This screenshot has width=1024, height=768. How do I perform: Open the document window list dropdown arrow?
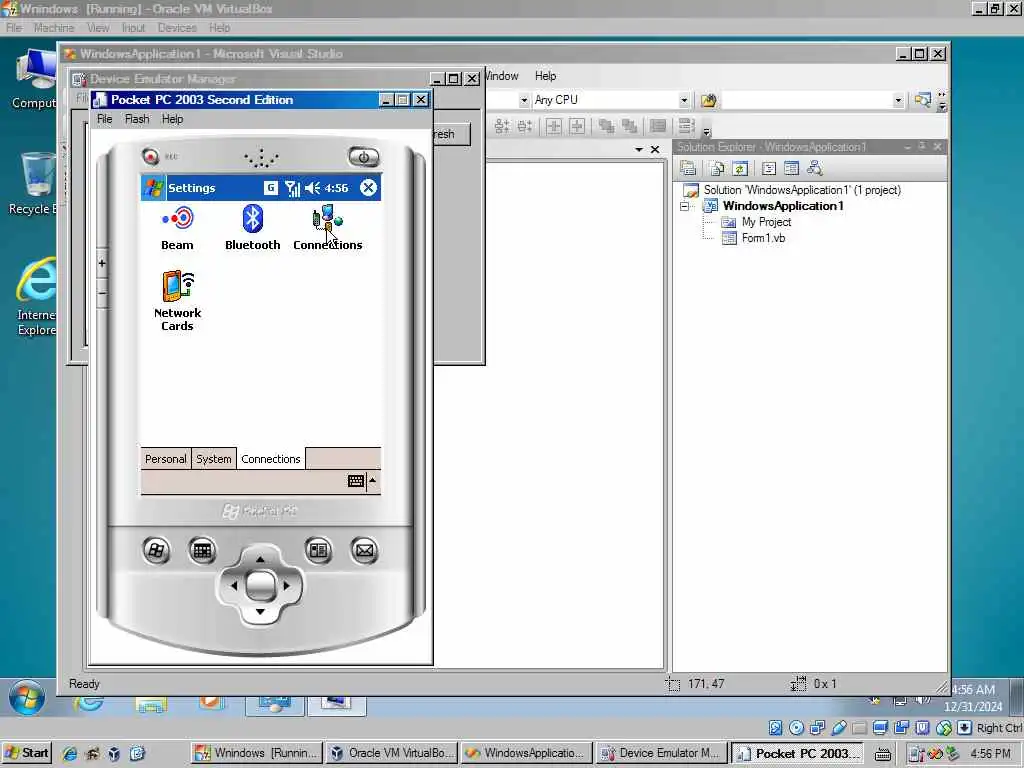(x=639, y=150)
